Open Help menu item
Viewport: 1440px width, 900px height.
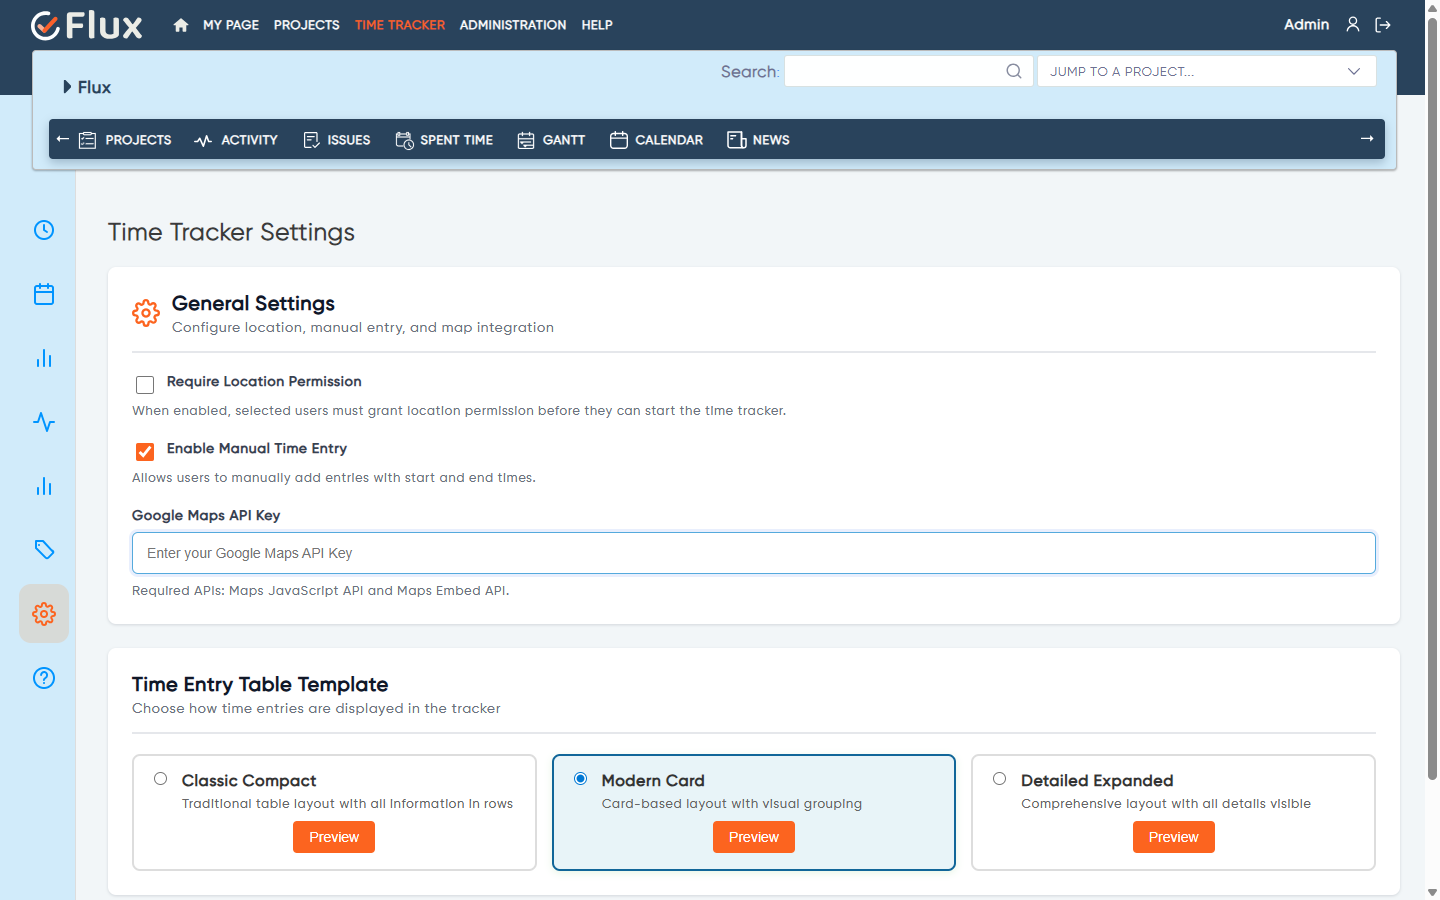(597, 25)
